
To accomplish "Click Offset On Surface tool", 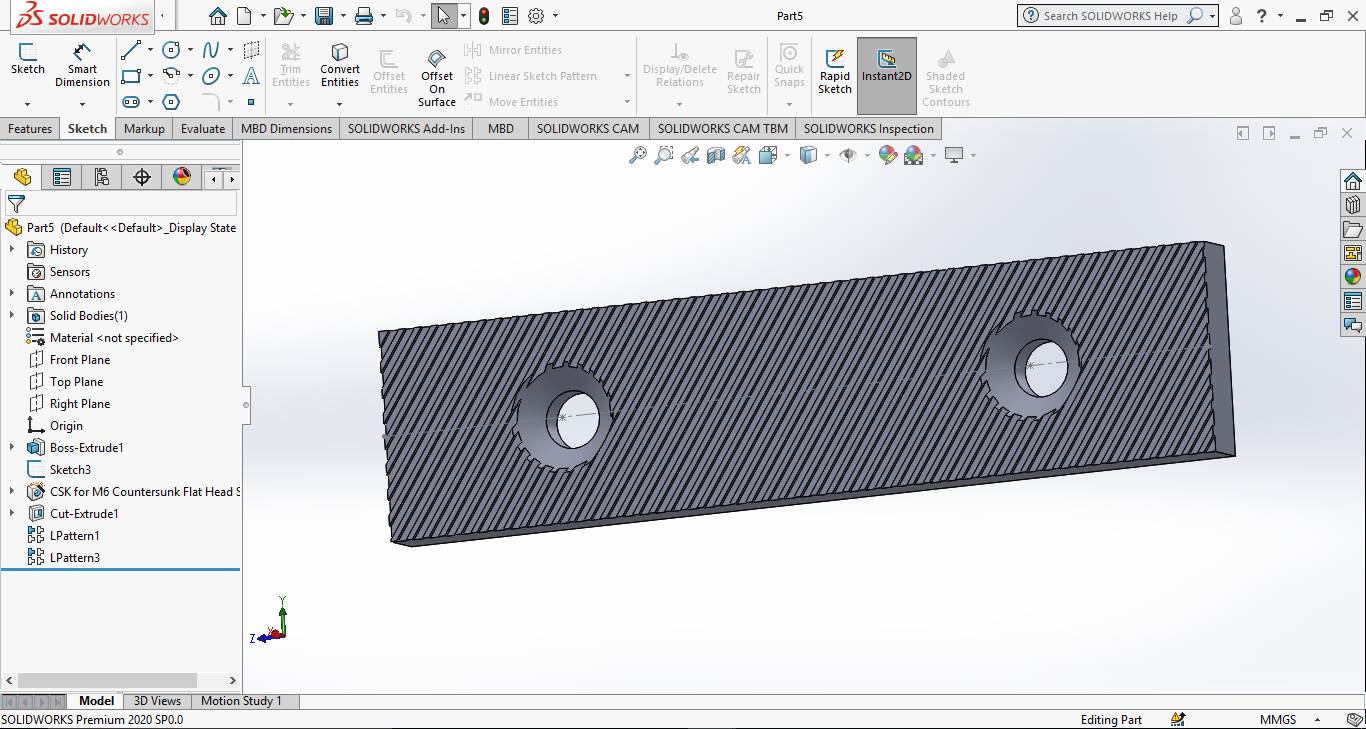I will [437, 77].
